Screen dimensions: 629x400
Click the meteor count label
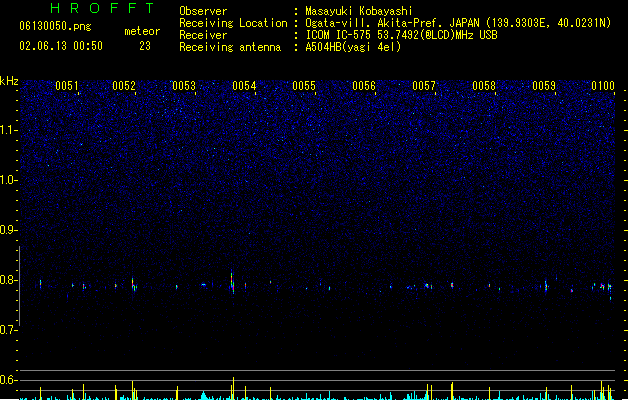(x=142, y=31)
